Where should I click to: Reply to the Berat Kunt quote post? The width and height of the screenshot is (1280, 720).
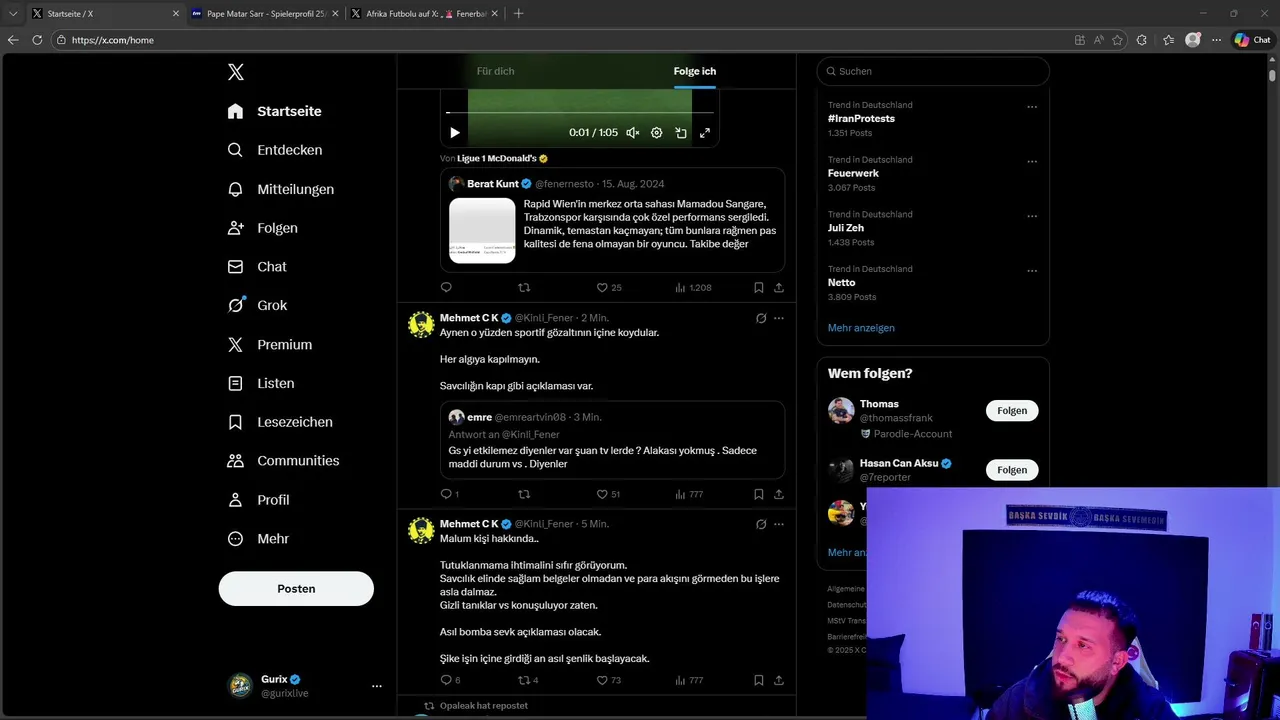pyautogui.click(x=446, y=288)
